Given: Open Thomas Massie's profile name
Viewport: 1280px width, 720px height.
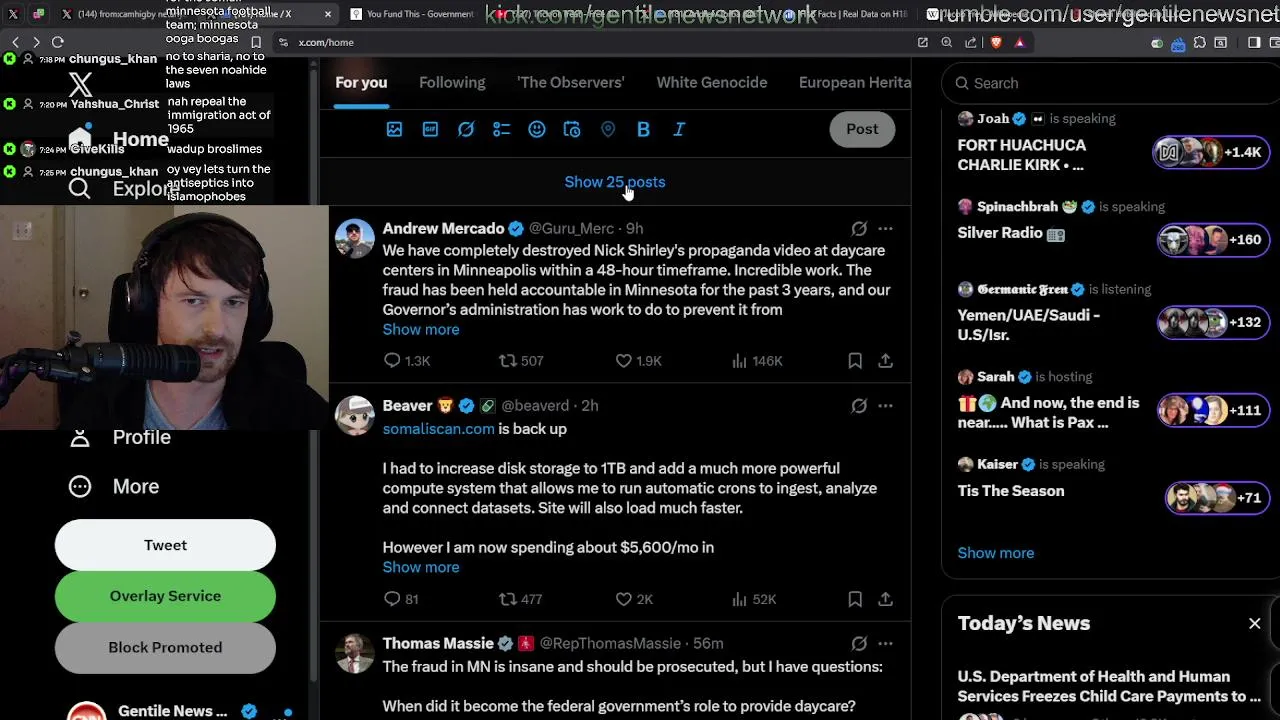Looking at the screenshot, I should click(x=438, y=643).
